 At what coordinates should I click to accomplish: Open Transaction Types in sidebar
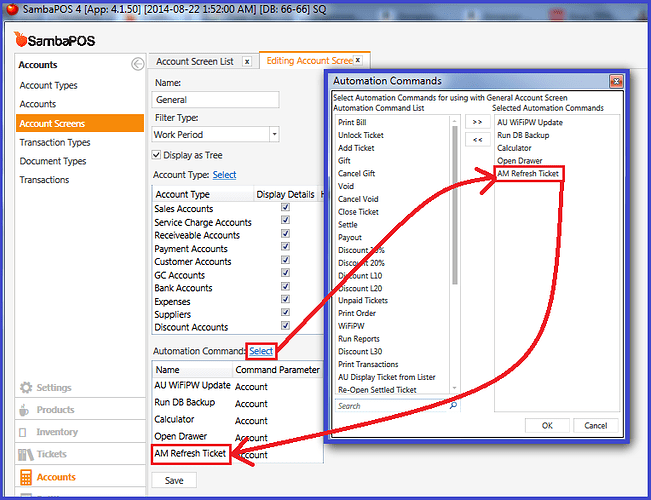click(55, 142)
